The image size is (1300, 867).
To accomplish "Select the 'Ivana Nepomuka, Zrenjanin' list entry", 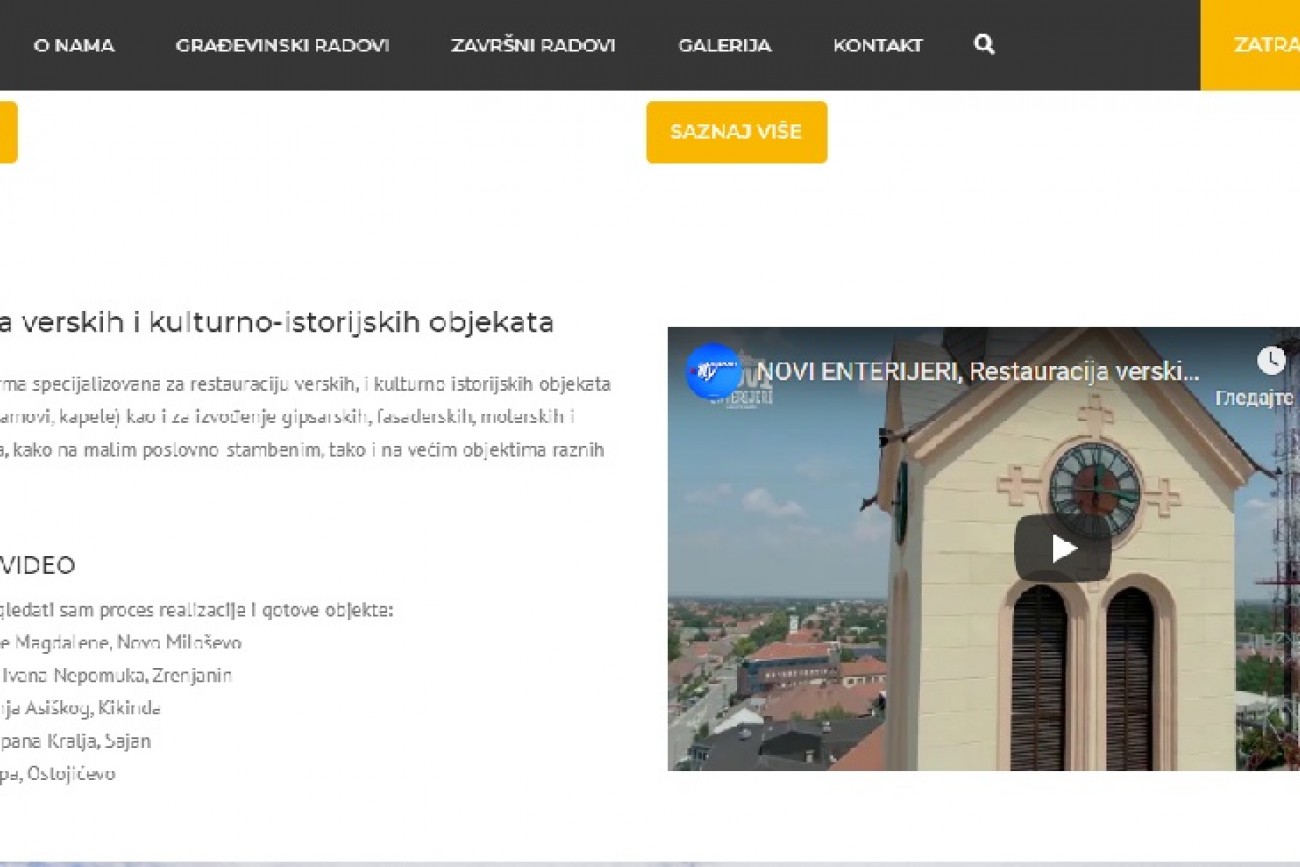I will click(x=116, y=675).
